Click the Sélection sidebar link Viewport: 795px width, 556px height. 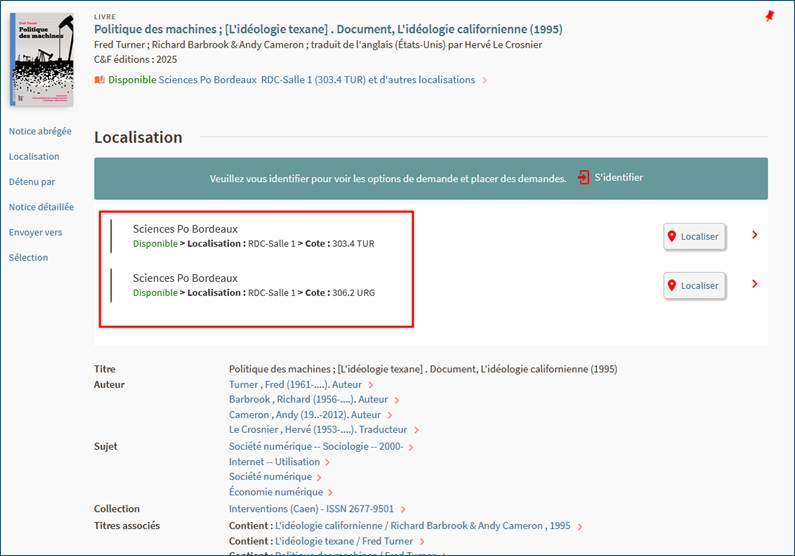pos(28,257)
